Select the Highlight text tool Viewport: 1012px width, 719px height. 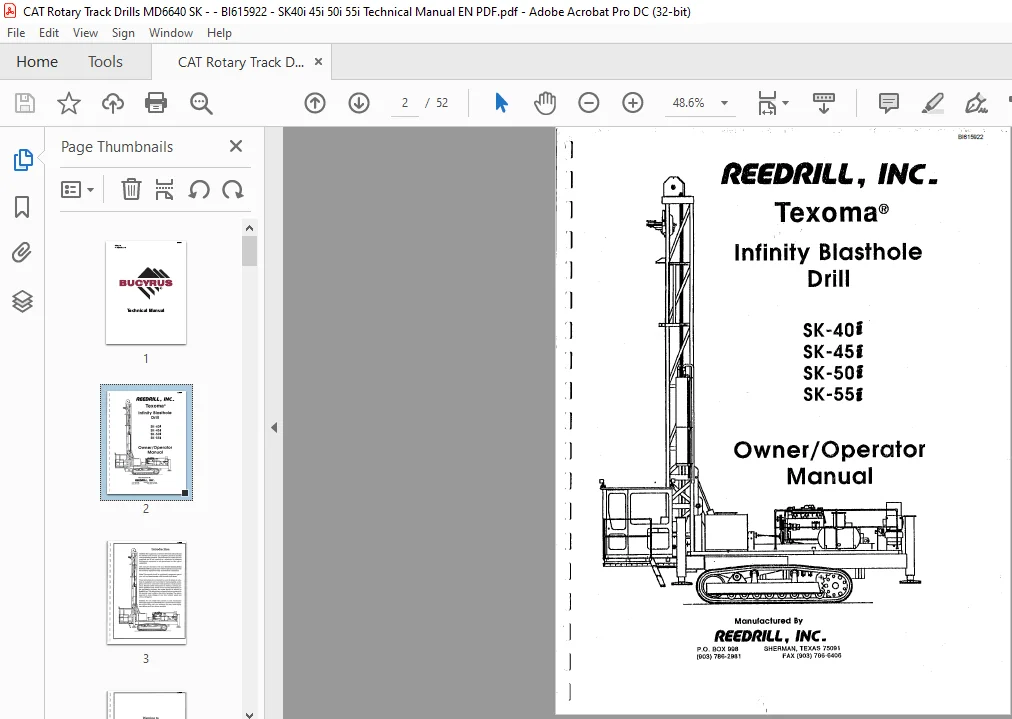[x=933, y=103]
